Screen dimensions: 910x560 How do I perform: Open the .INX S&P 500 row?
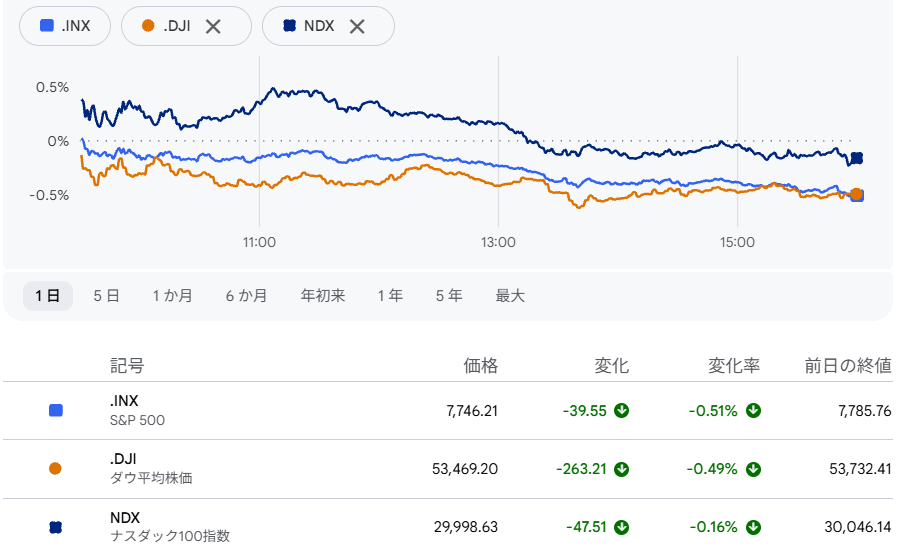coord(447,411)
